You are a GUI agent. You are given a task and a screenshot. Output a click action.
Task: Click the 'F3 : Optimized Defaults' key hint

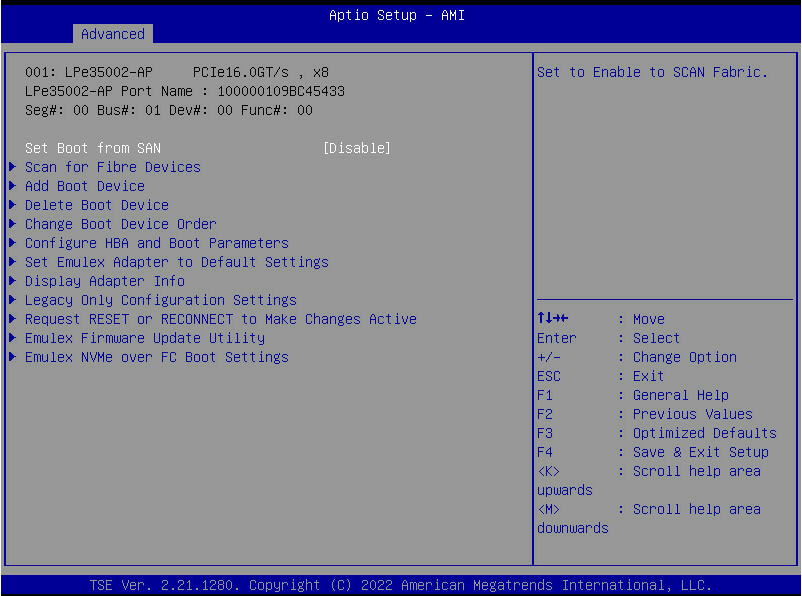tap(657, 433)
